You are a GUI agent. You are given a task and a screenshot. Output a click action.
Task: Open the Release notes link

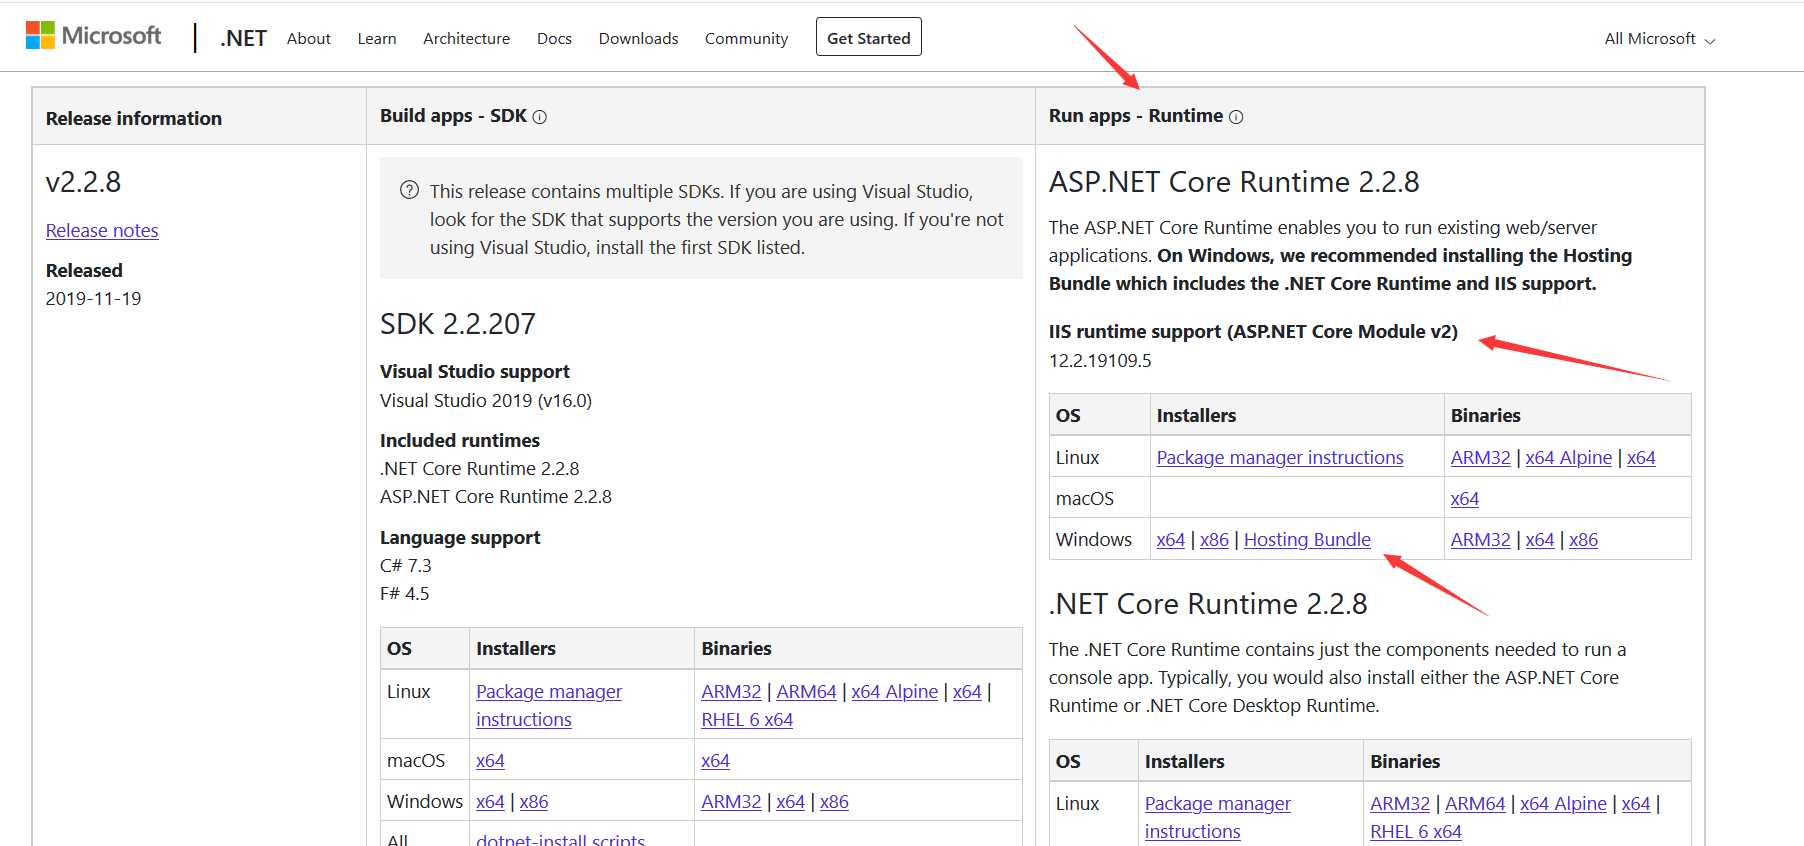(x=102, y=230)
